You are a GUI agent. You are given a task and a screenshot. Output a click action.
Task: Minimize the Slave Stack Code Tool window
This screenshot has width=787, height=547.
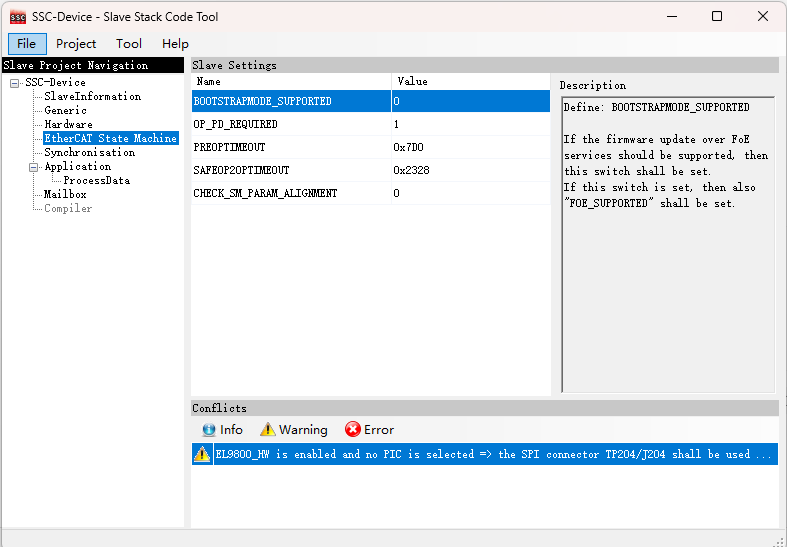672,17
